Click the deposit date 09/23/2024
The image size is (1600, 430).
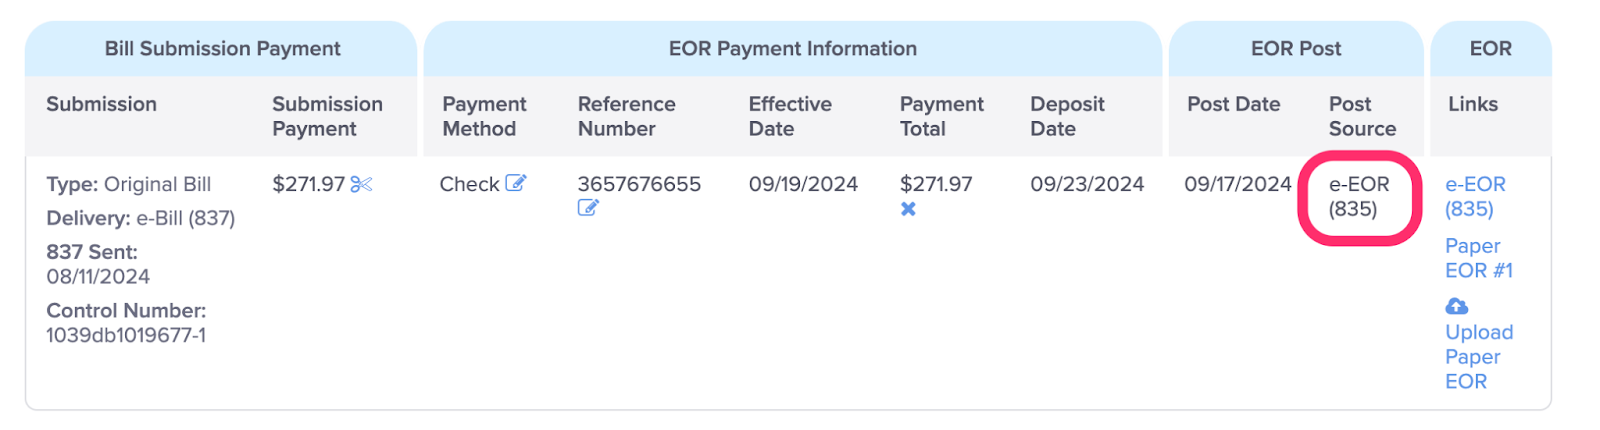coord(1087,184)
